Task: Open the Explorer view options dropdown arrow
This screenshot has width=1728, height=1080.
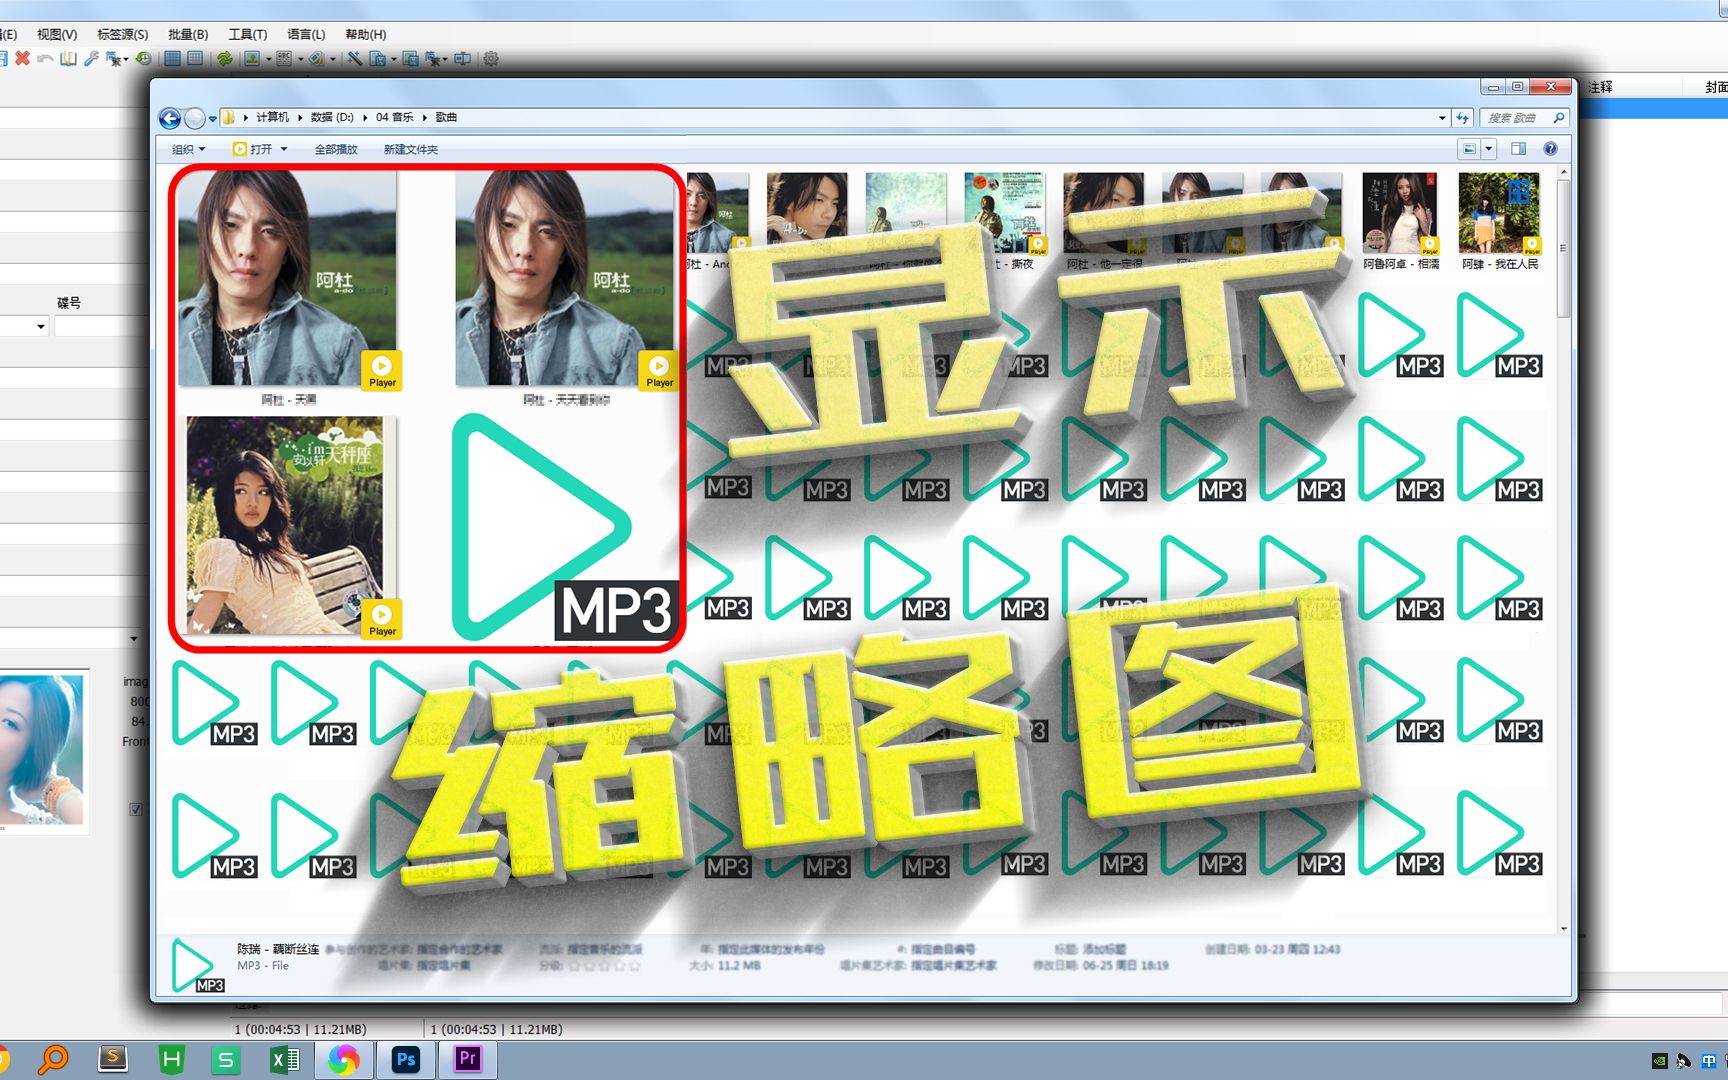Action: coord(1488,149)
